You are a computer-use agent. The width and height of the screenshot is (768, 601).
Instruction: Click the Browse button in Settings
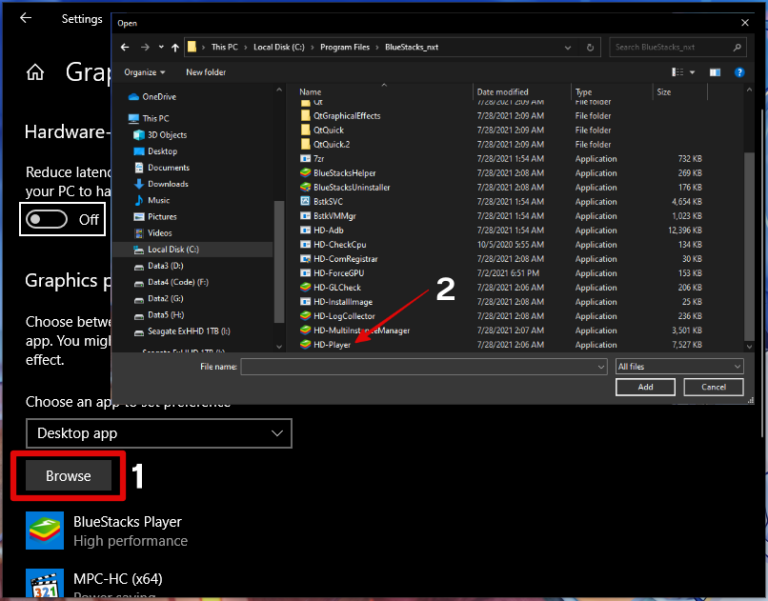[68, 476]
